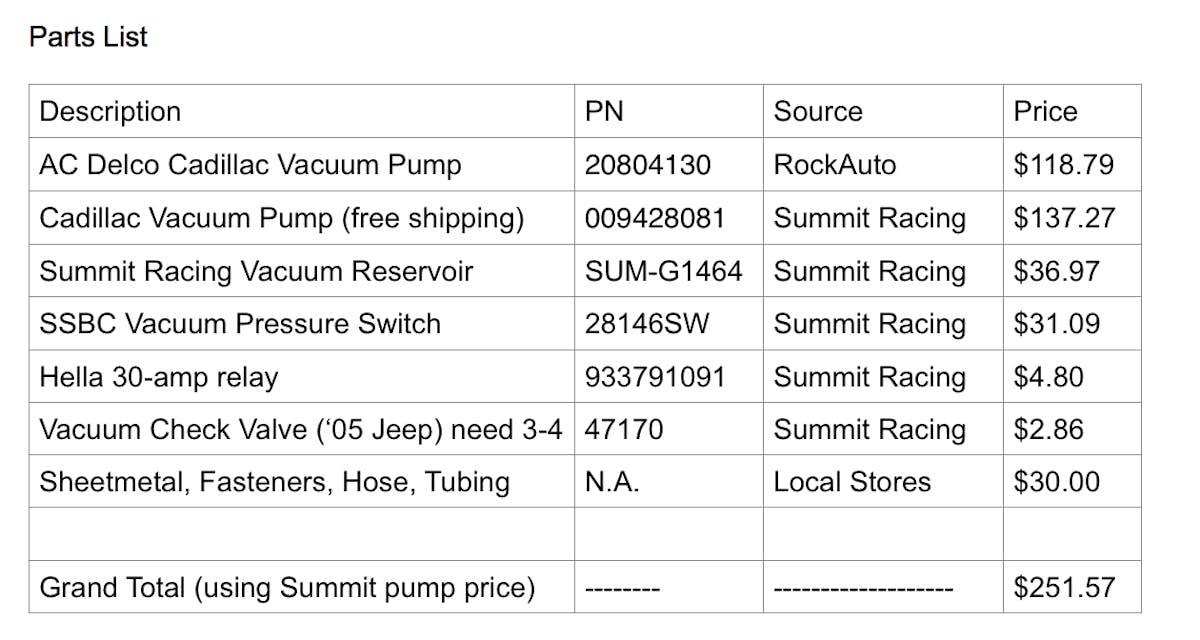Click part number 009428081

(654, 218)
